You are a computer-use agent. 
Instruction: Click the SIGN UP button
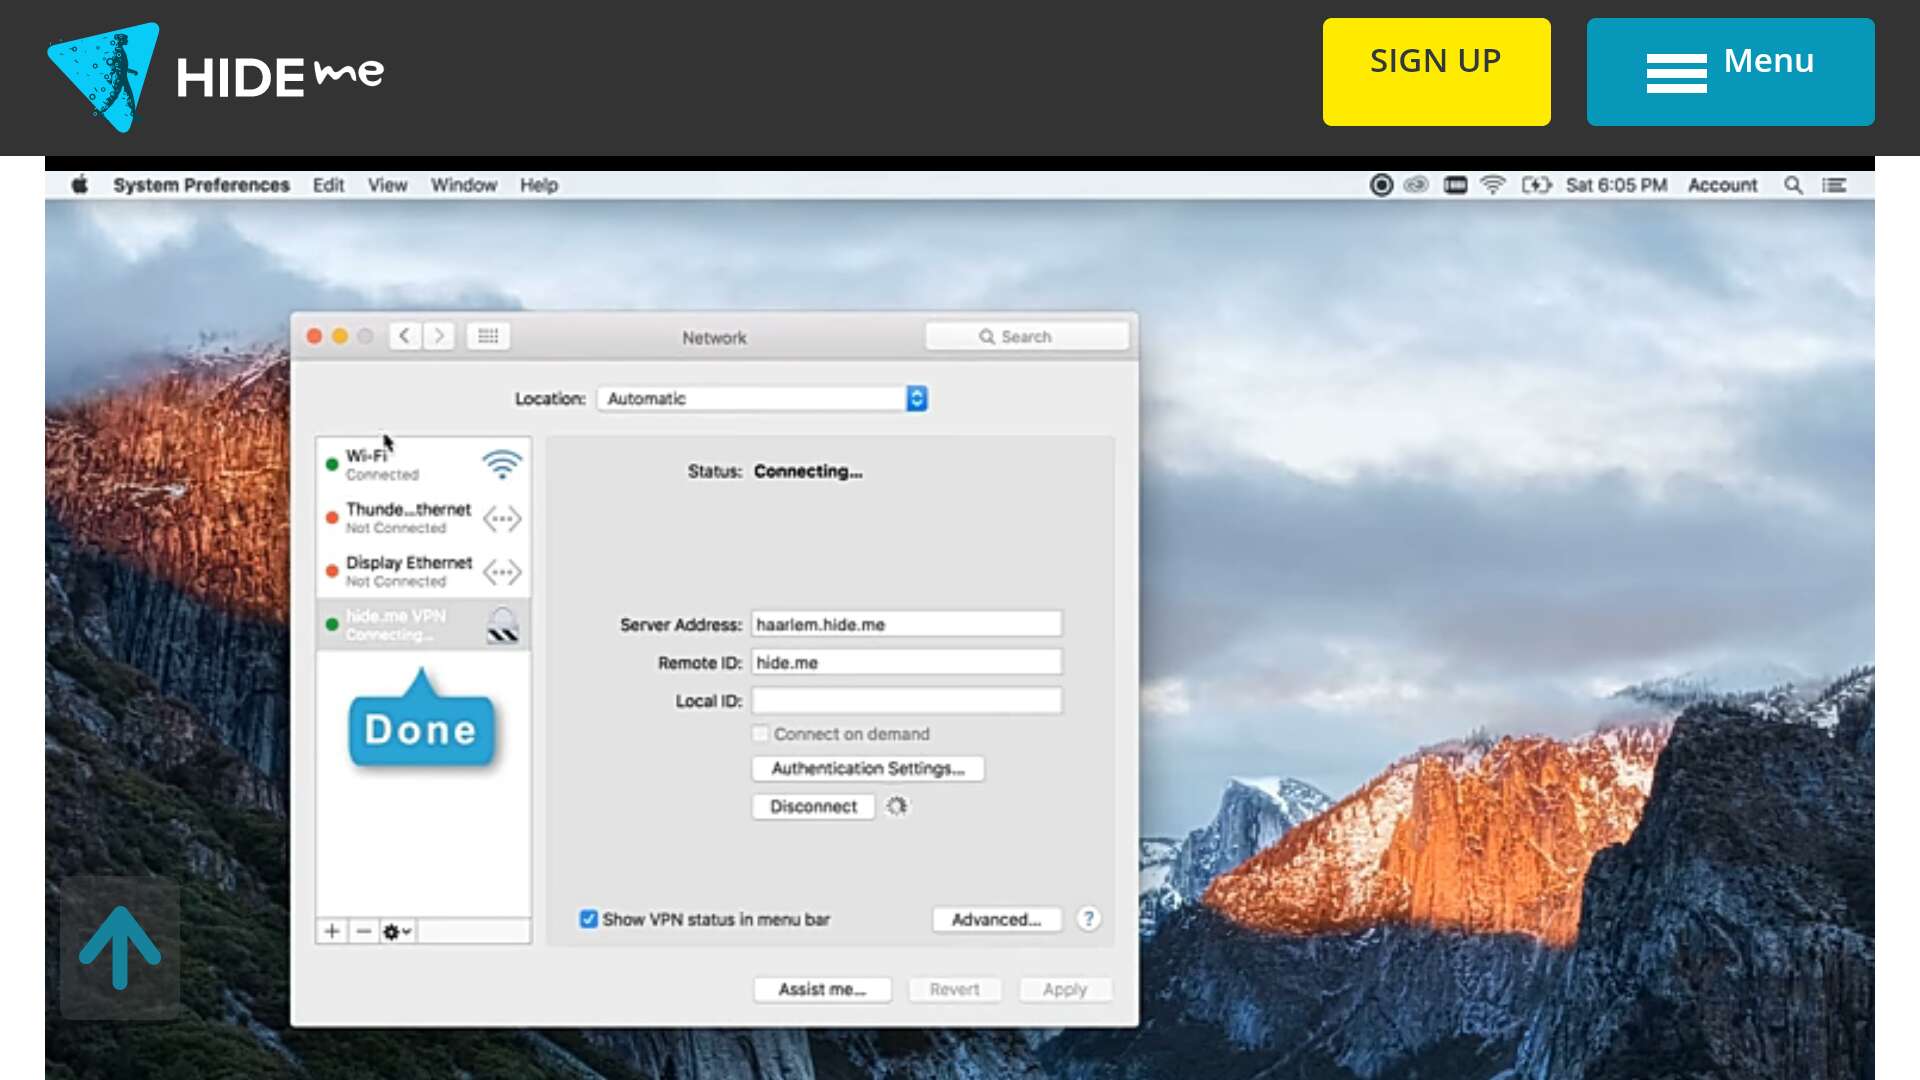click(1436, 72)
